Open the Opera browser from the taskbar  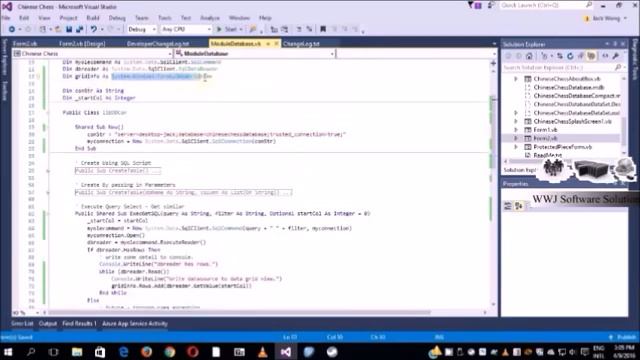click(x=193, y=352)
